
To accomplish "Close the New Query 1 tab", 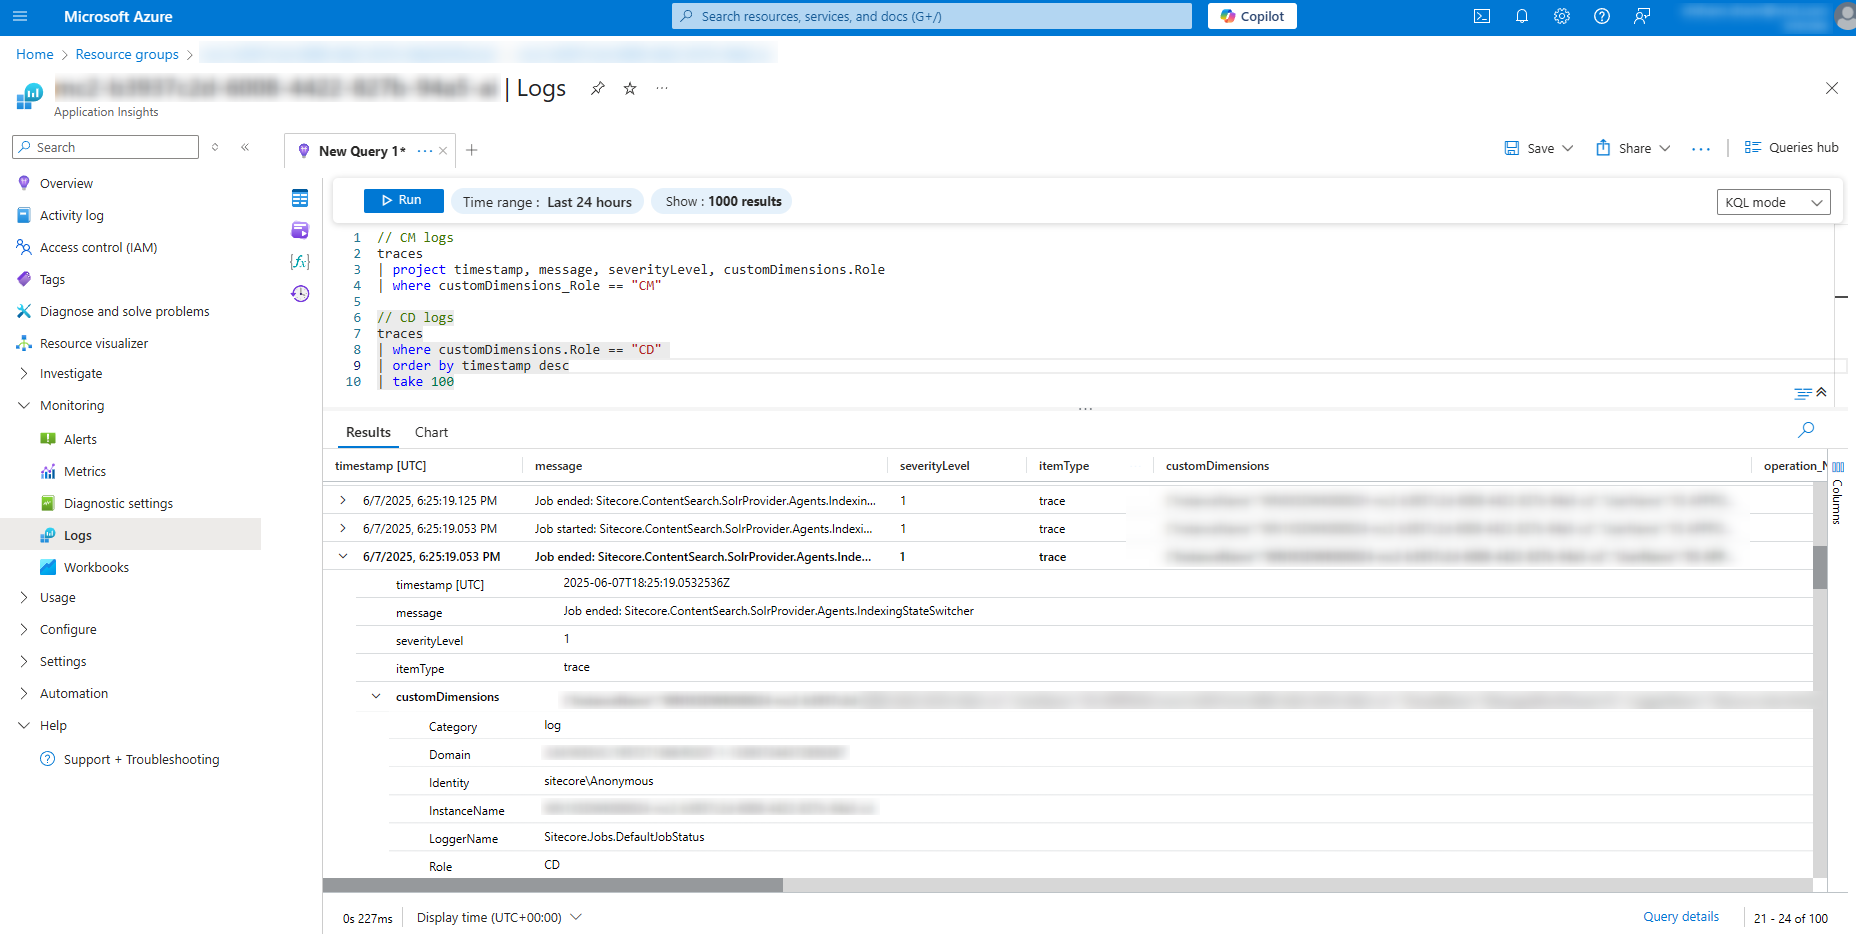I will (x=443, y=151).
